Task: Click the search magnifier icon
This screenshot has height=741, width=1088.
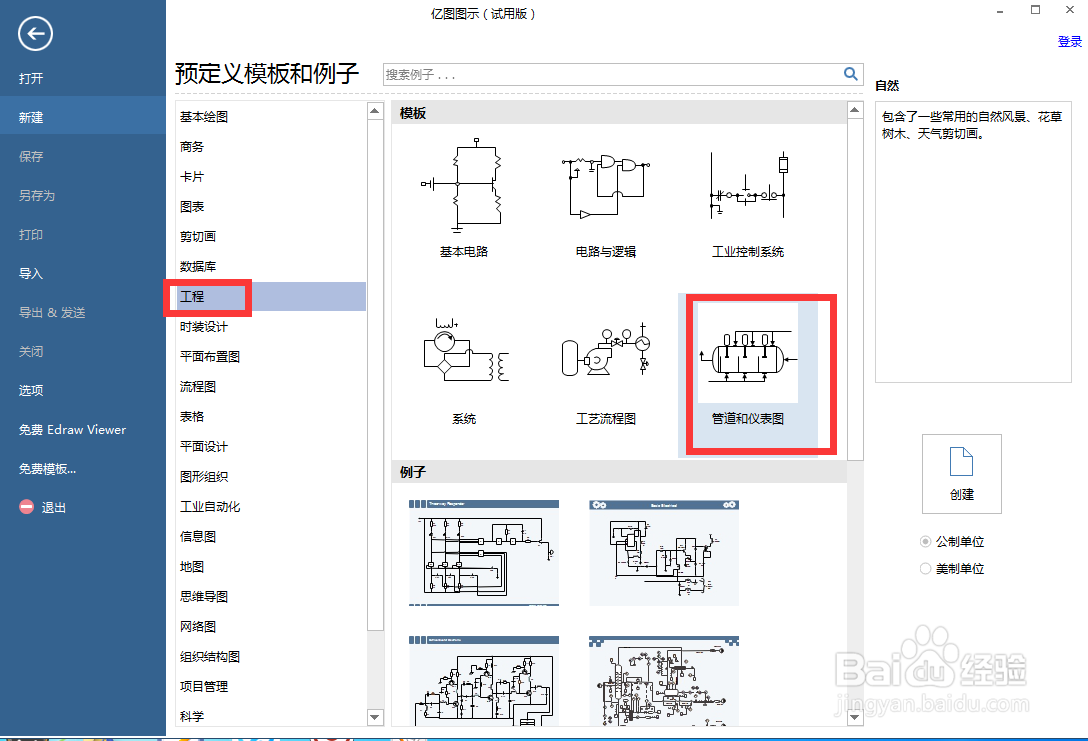Action: [851, 74]
